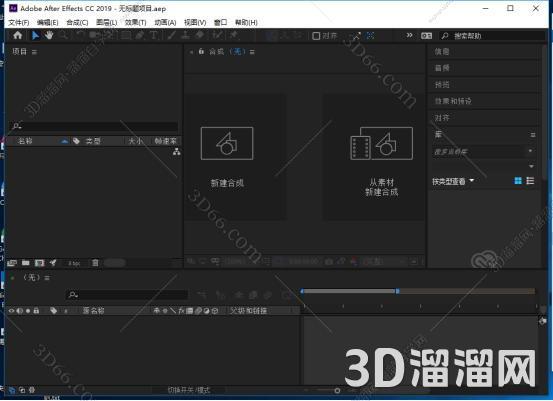
Task: Open the project flowchart view icon
Action: pyautogui.click(x=177, y=152)
